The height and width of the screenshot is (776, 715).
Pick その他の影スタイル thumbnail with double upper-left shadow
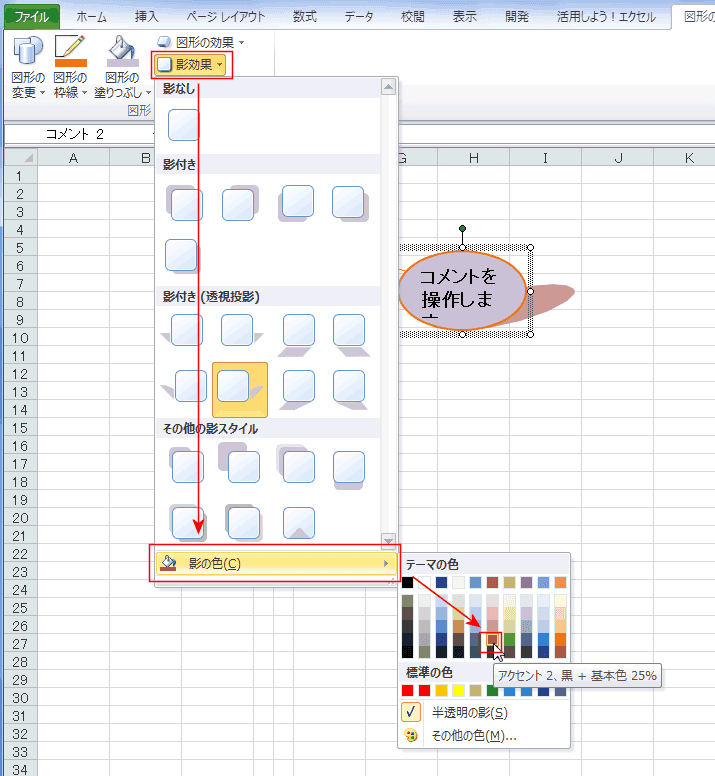click(295, 464)
